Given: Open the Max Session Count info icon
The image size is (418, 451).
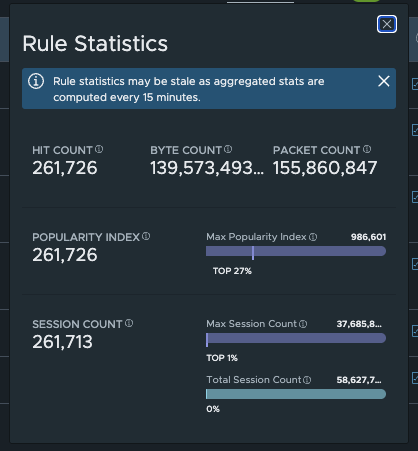Looking at the screenshot, I should pyautogui.click(x=303, y=324).
